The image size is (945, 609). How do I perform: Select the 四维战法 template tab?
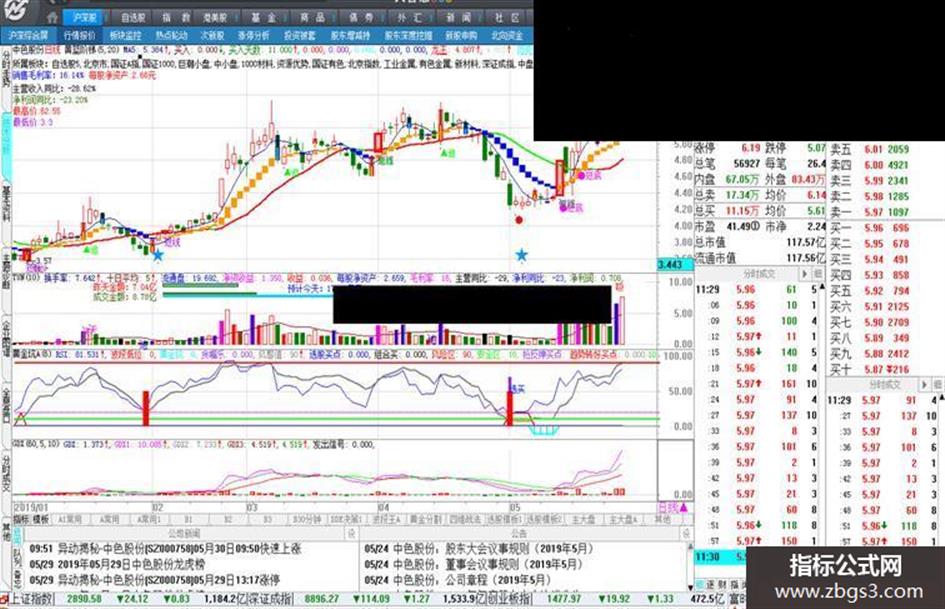pos(465,519)
